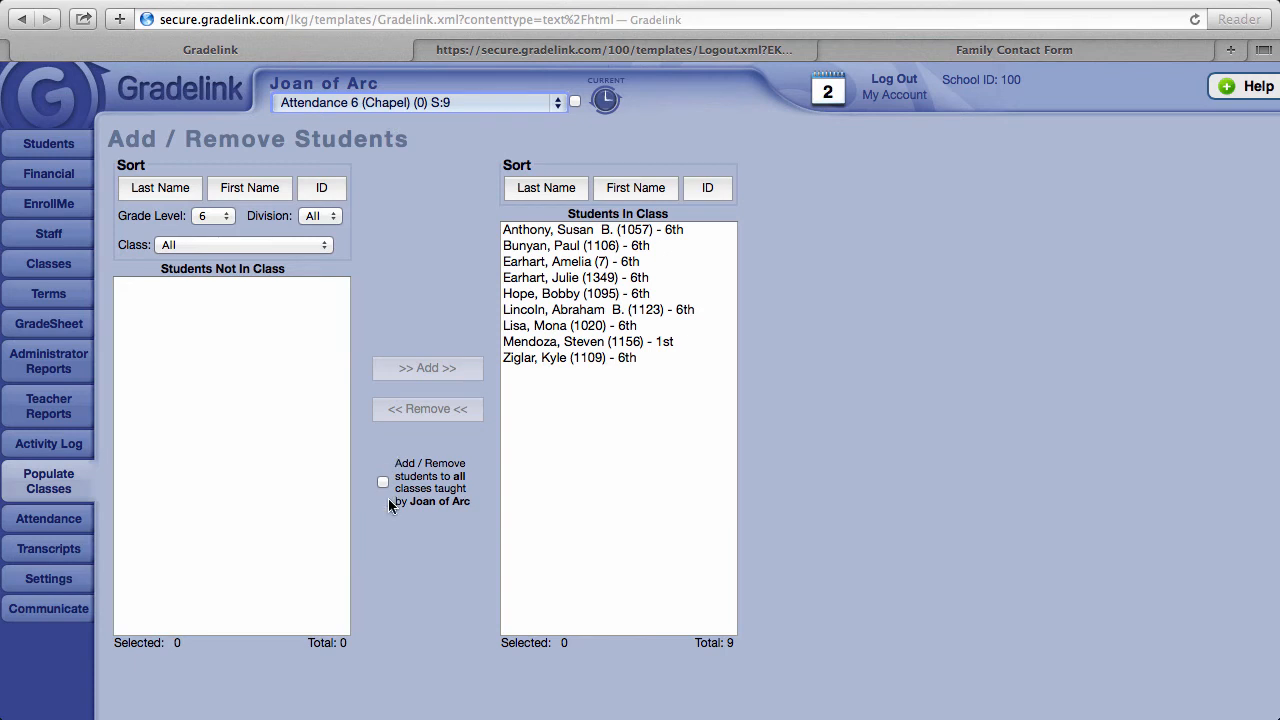Open the Class filter dropdown
1280x720 pixels.
click(x=243, y=245)
